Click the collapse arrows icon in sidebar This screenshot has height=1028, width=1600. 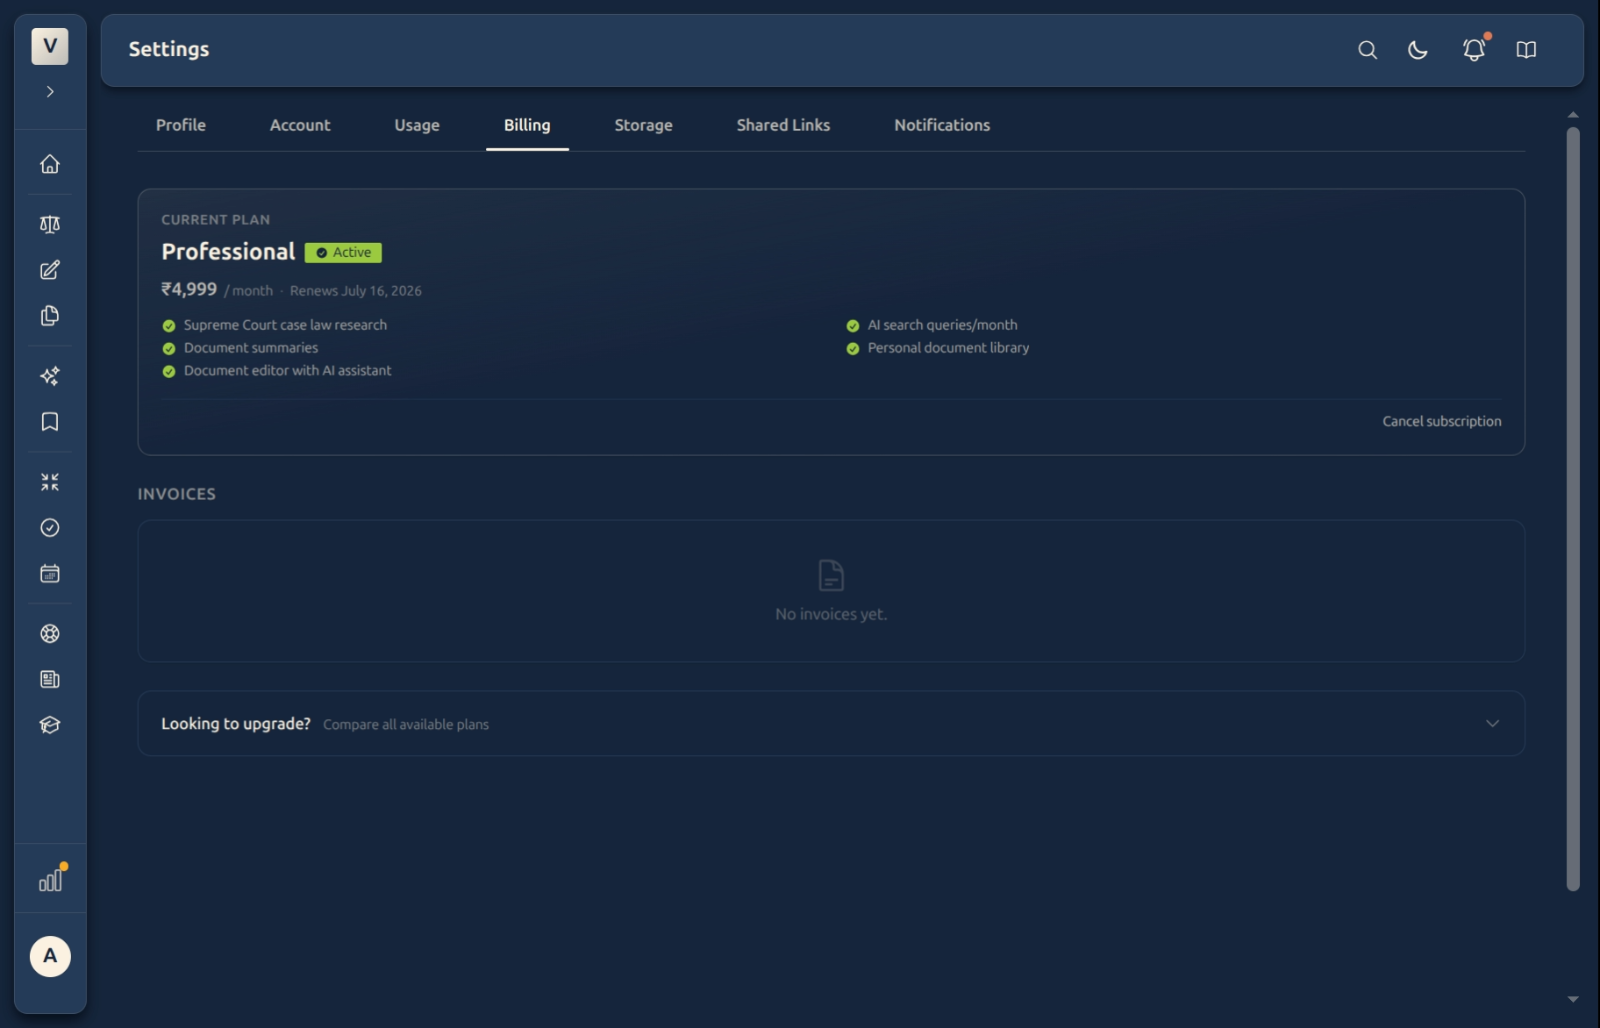(x=50, y=482)
